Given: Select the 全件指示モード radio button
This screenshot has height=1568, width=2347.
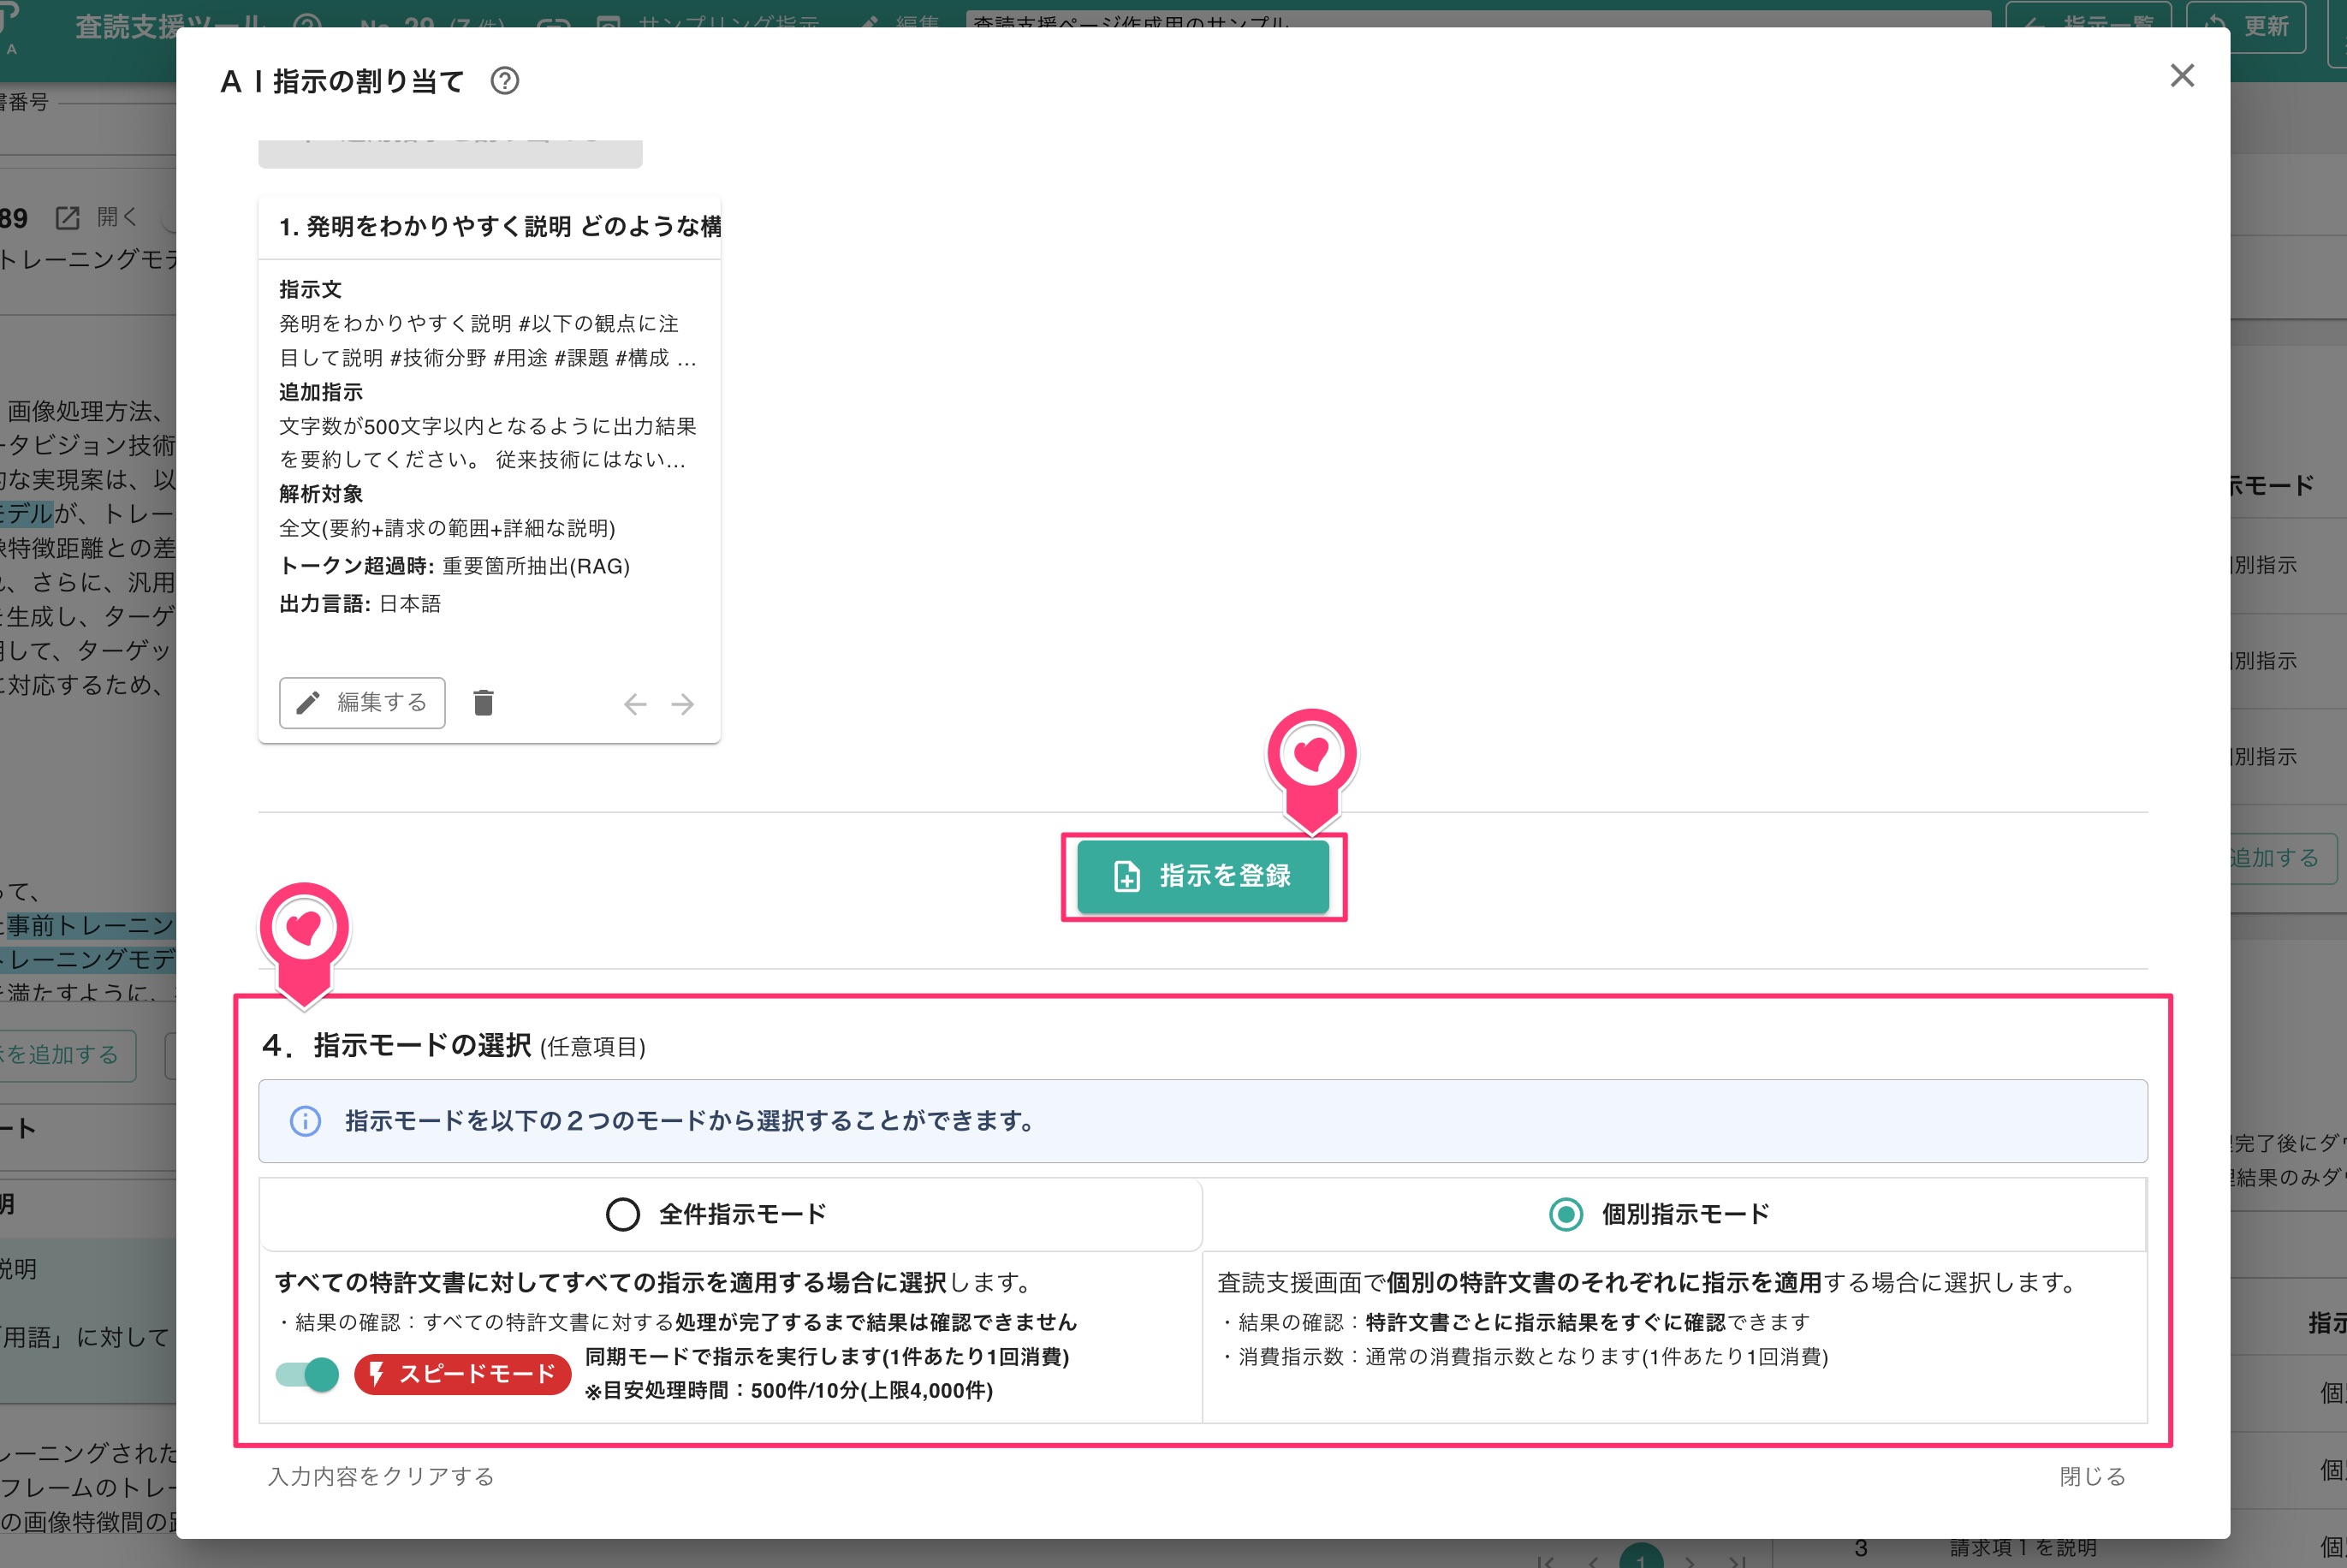Looking at the screenshot, I should point(623,1214).
